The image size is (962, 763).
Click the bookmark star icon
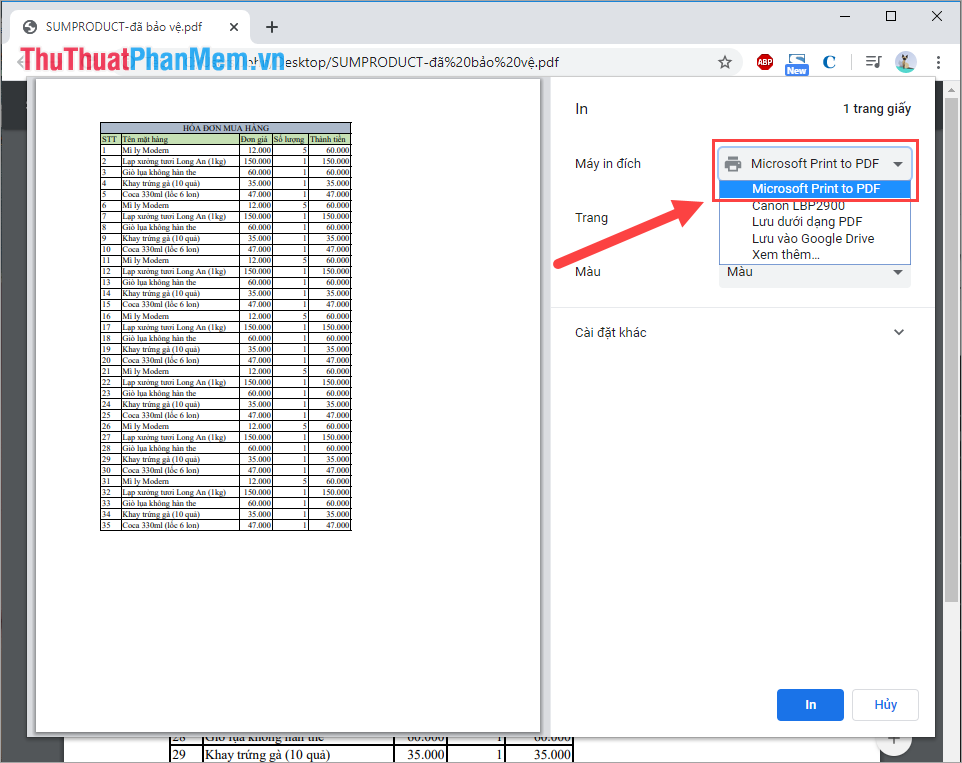[725, 62]
